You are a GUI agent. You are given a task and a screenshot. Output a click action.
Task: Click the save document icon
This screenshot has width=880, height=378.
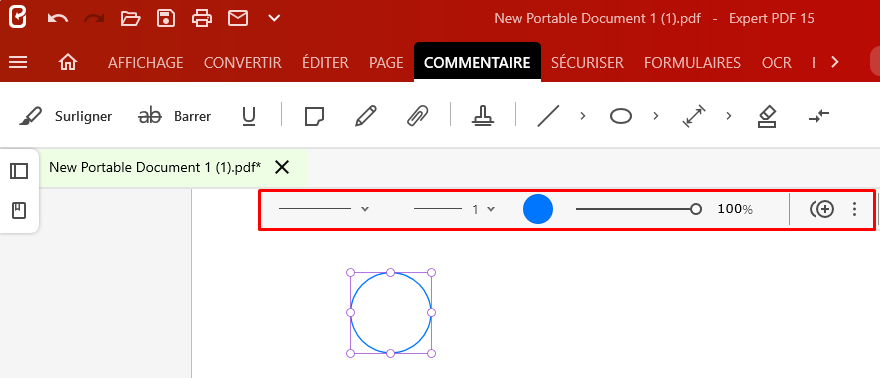point(166,19)
